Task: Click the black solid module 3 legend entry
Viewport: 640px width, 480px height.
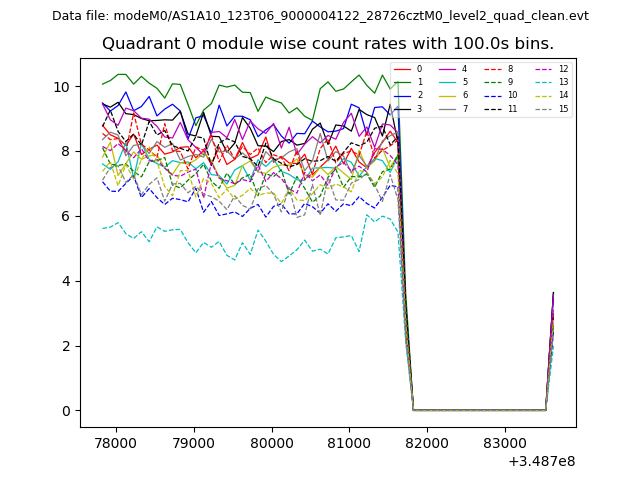Action: pos(408,108)
